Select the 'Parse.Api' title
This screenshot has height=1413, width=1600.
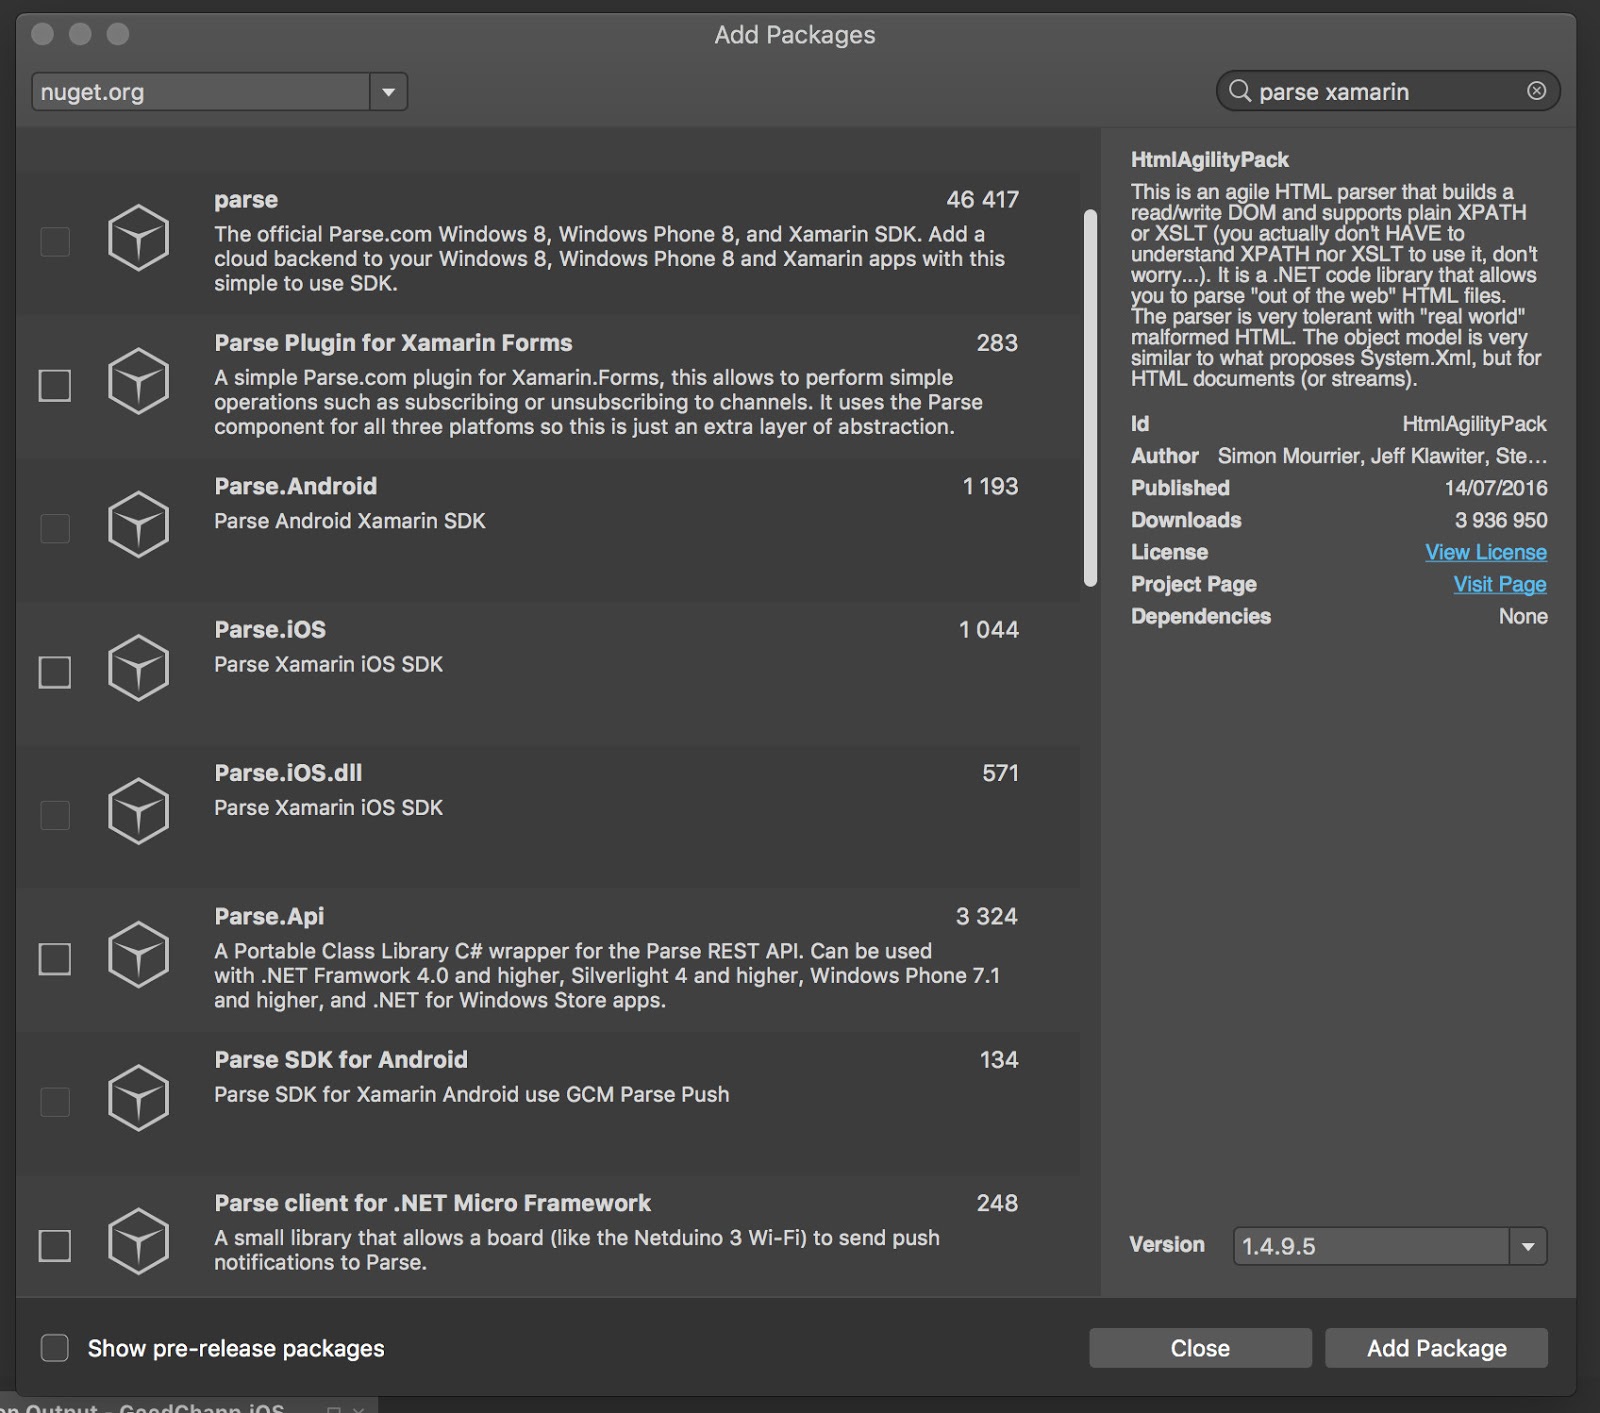(269, 916)
